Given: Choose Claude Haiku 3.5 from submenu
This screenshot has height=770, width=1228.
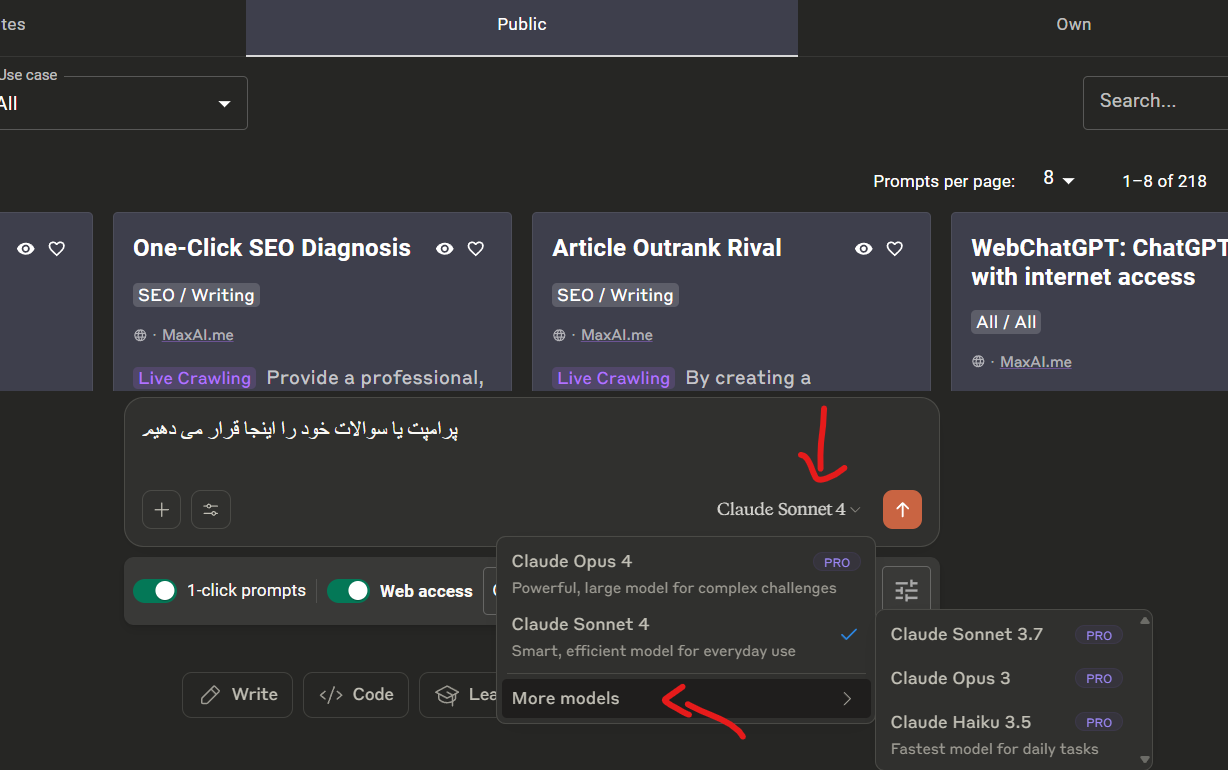Looking at the screenshot, I should pyautogui.click(x=1007, y=734).
